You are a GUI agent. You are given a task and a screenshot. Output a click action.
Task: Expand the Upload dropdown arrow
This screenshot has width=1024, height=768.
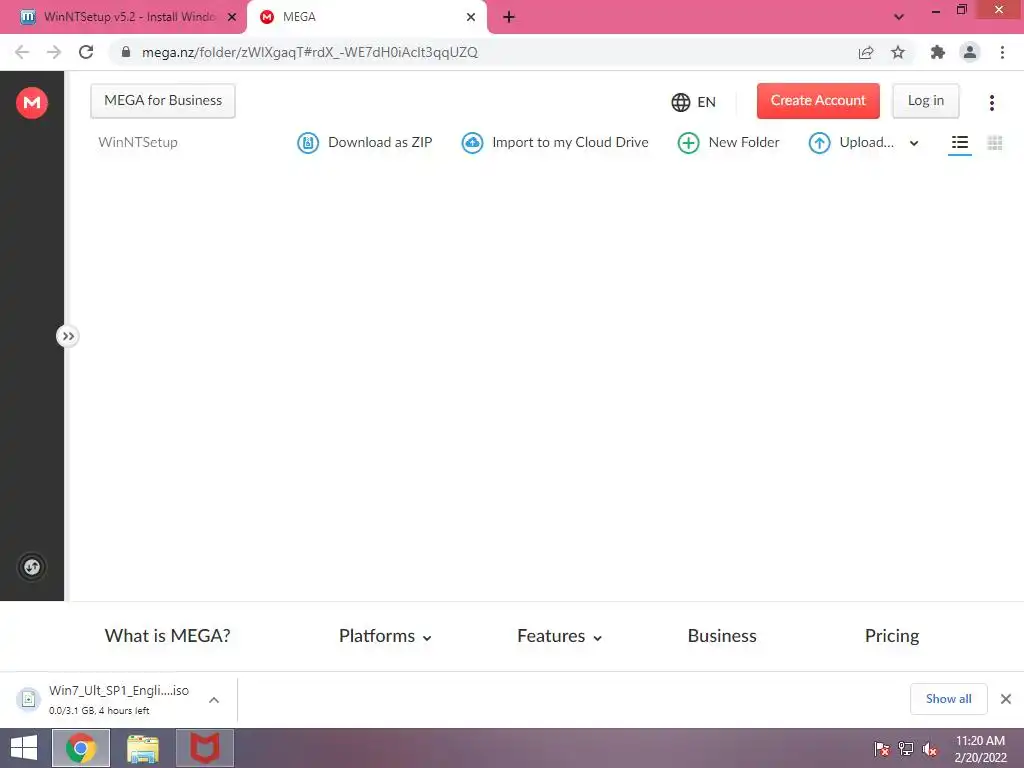pyautogui.click(x=914, y=144)
